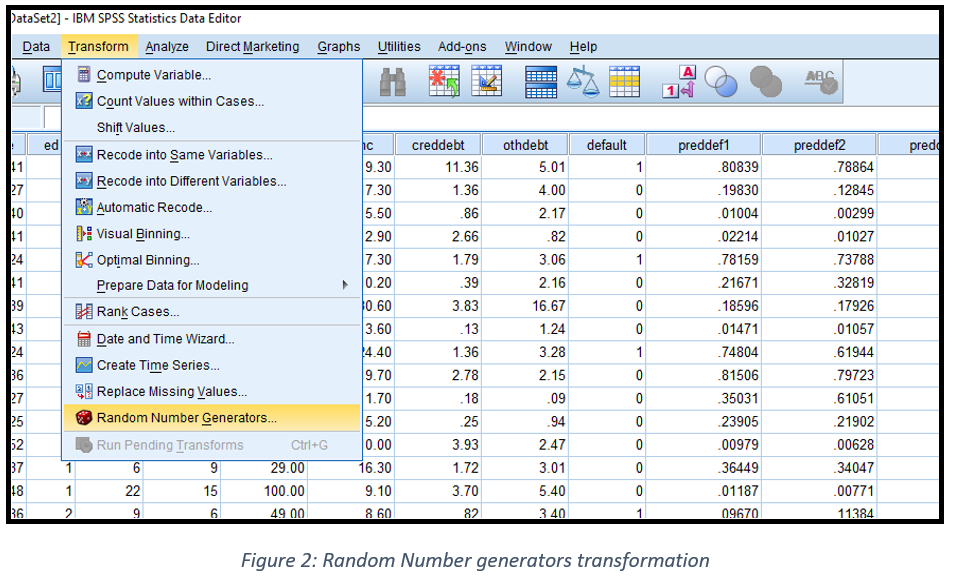Click the Recode into Different Variables icon
The height and width of the screenshot is (576, 953).
(x=84, y=180)
